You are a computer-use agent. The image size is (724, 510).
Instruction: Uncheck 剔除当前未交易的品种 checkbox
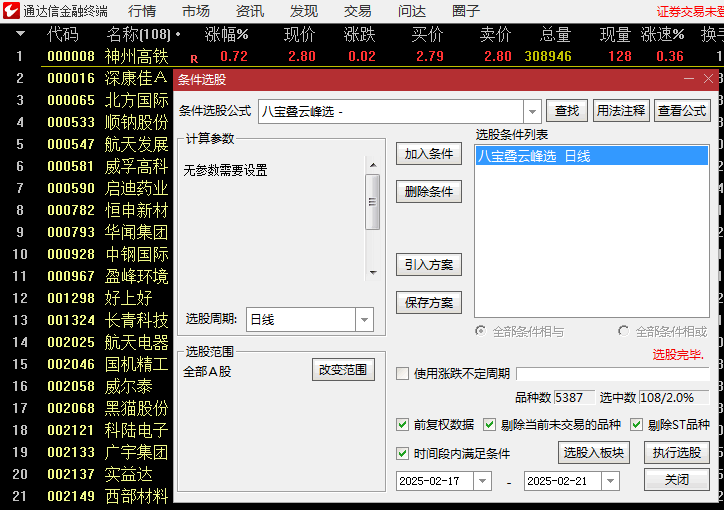(x=489, y=425)
